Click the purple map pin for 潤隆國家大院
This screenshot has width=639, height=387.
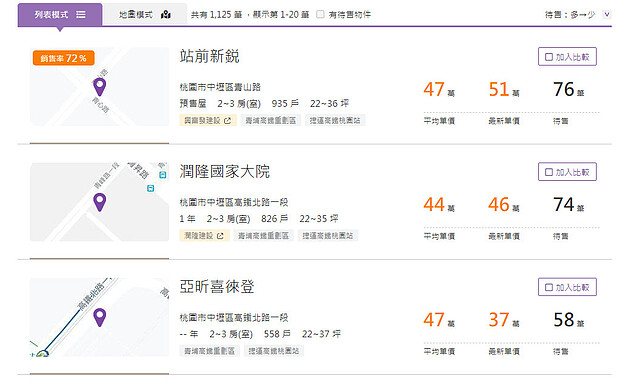(x=99, y=202)
